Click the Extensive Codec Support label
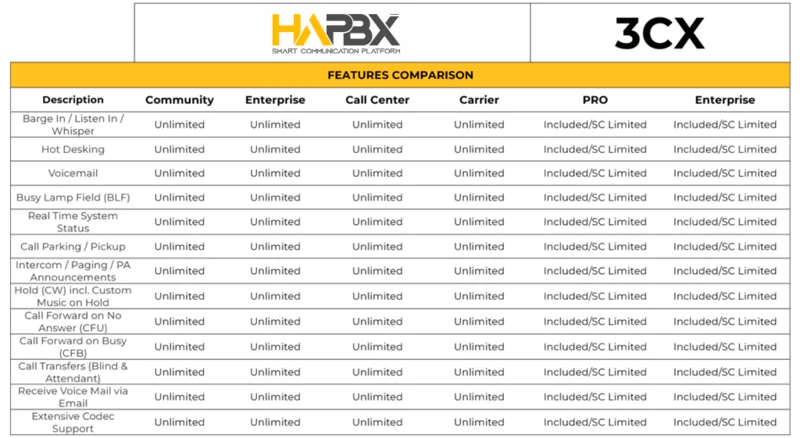This screenshot has height=438, width=800. tap(73, 422)
